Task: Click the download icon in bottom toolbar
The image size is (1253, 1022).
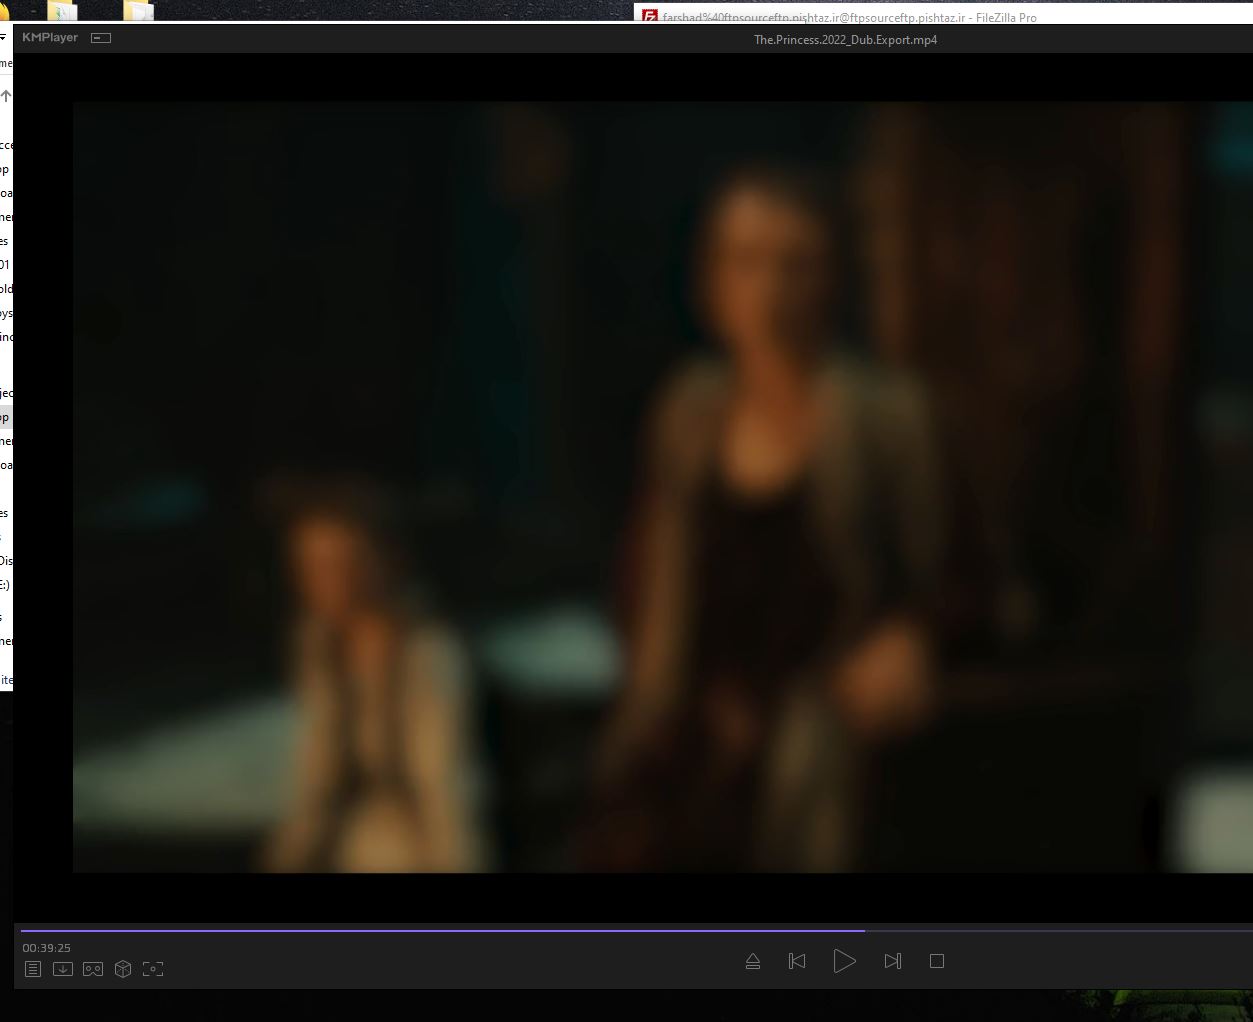Action: [63, 969]
